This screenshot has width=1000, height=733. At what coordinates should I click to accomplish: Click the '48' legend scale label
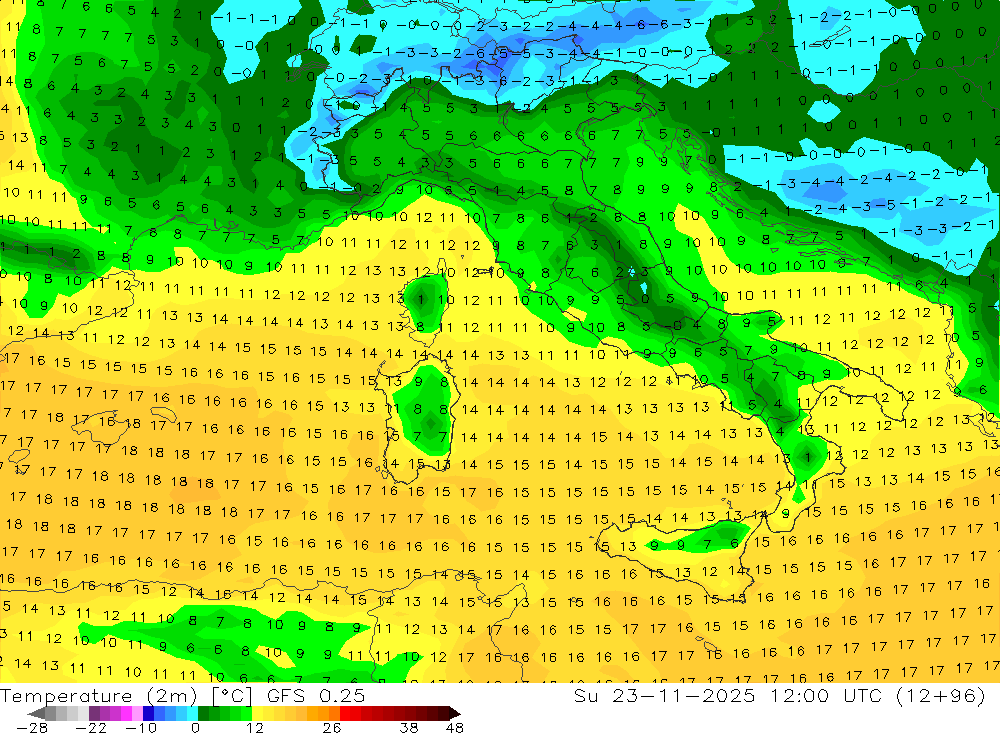[x=455, y=728]
